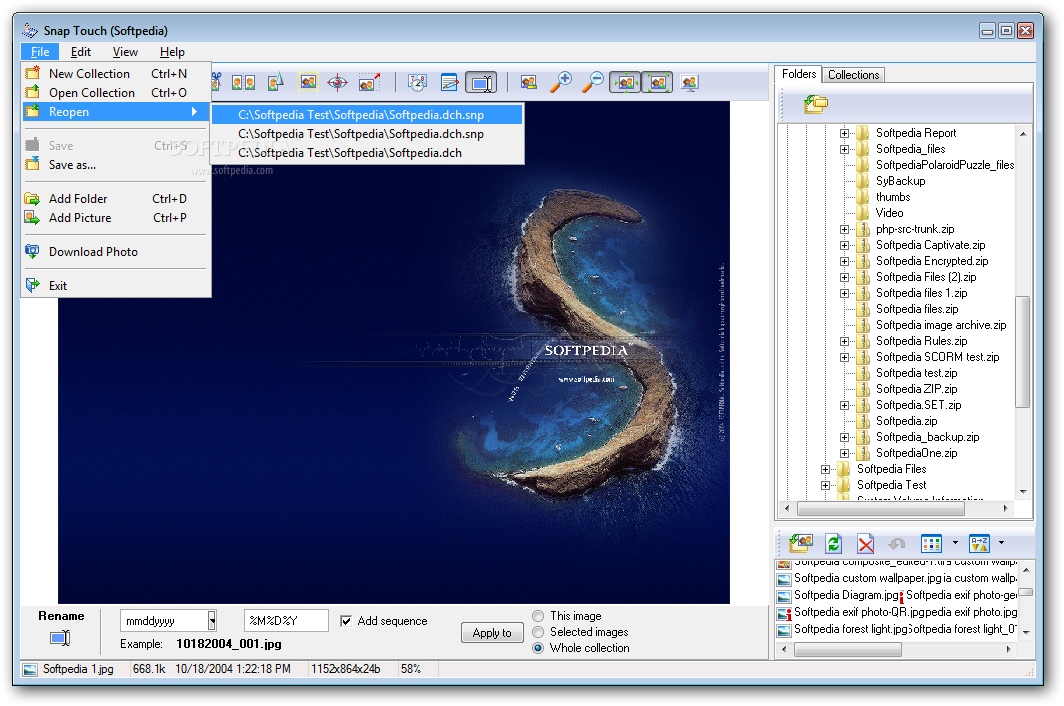This screenshot has width=1064, height=706.
Task: Open the View menu
Action: click(125, 52)
